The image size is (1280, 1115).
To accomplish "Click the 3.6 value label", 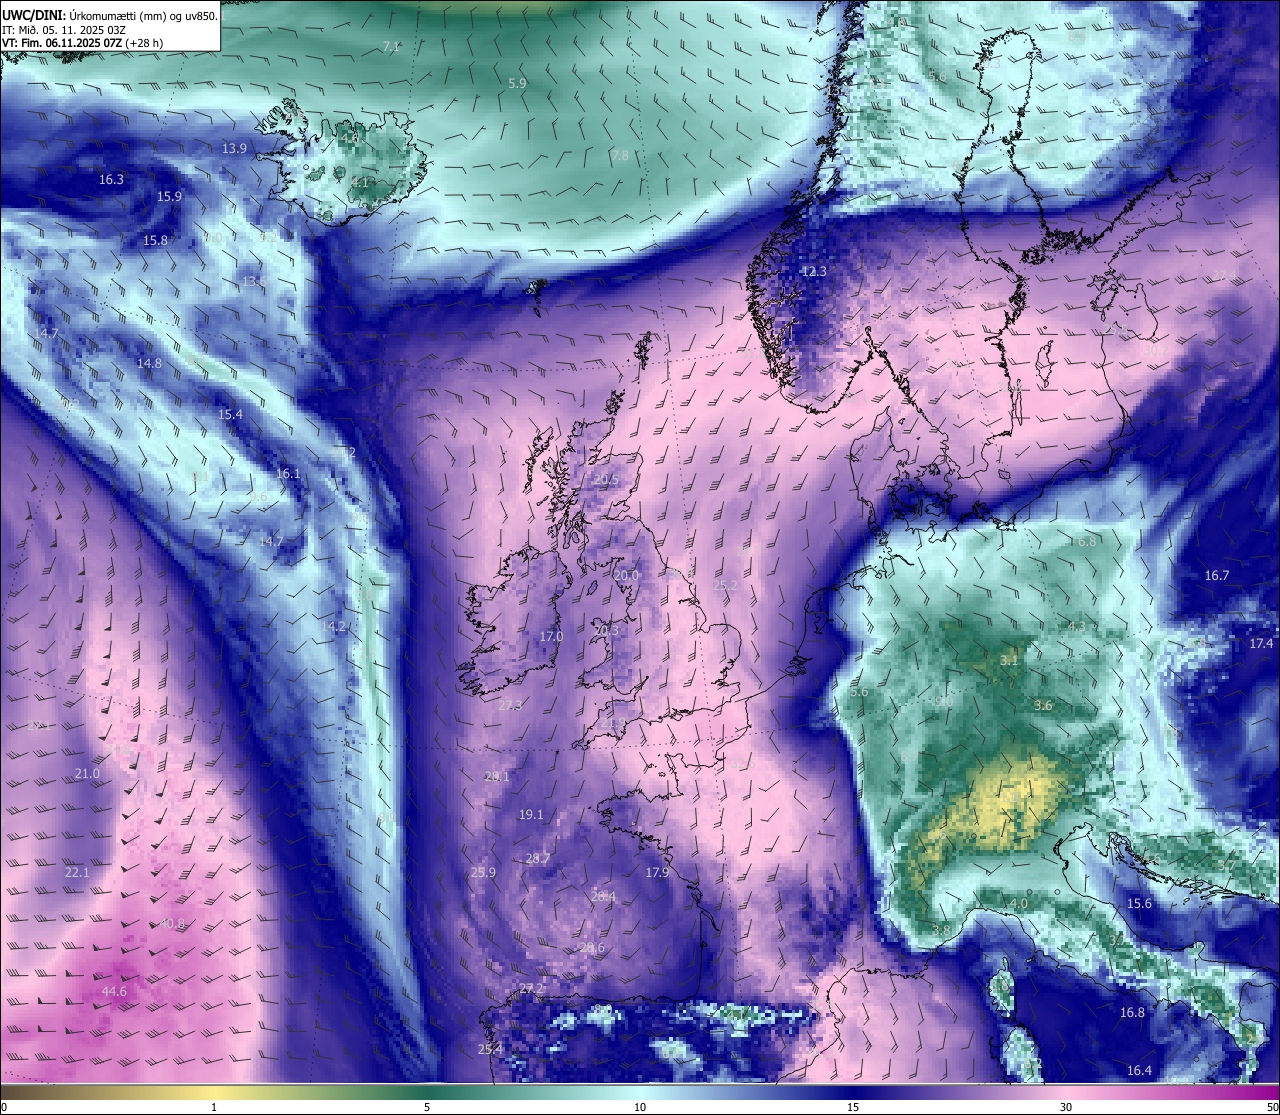I will 1043,706.
